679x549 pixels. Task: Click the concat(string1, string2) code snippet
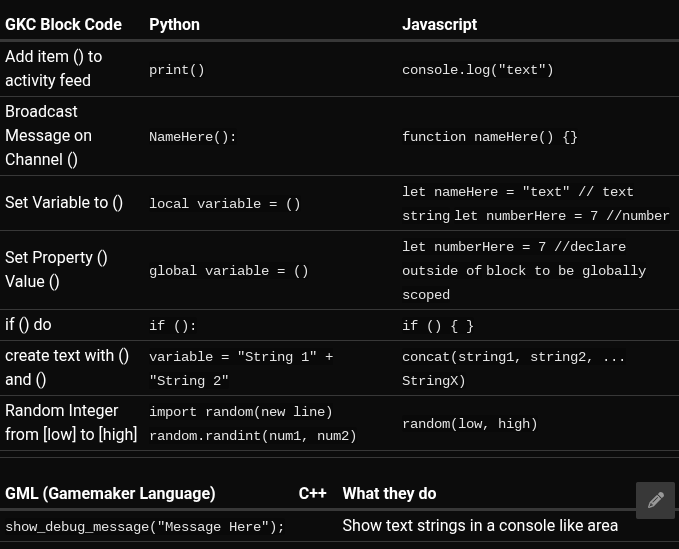tap(513, 357)
